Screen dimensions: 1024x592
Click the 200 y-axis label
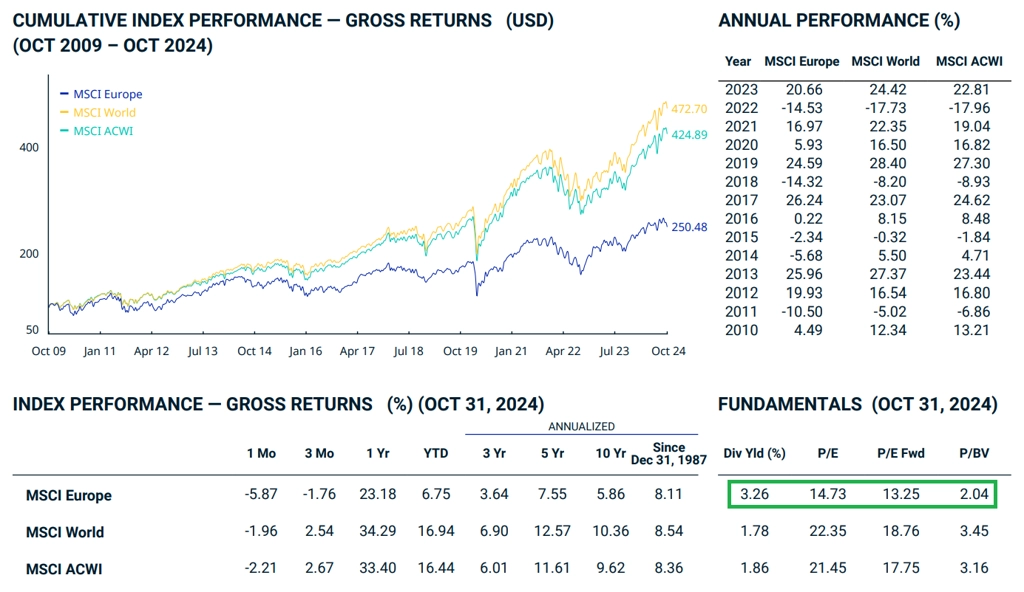(x=29, y=254)
